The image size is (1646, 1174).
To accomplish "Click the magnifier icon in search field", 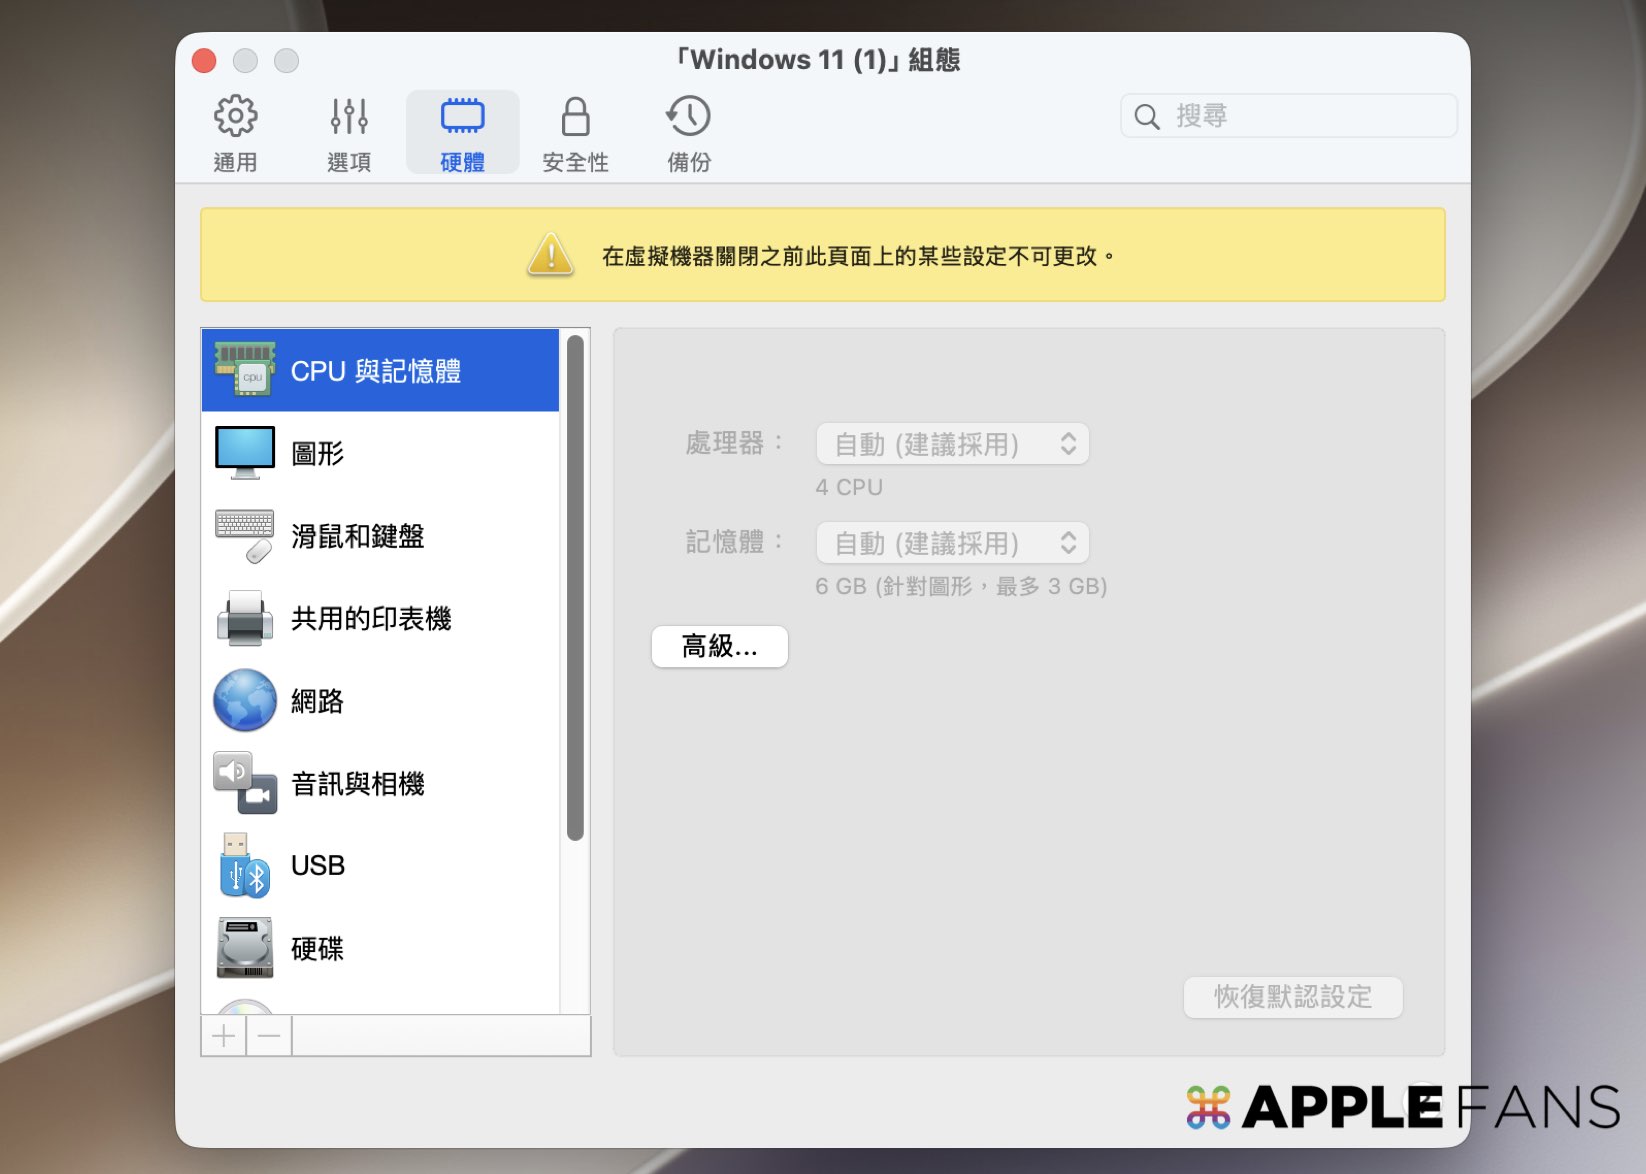I will (1147, 116).
